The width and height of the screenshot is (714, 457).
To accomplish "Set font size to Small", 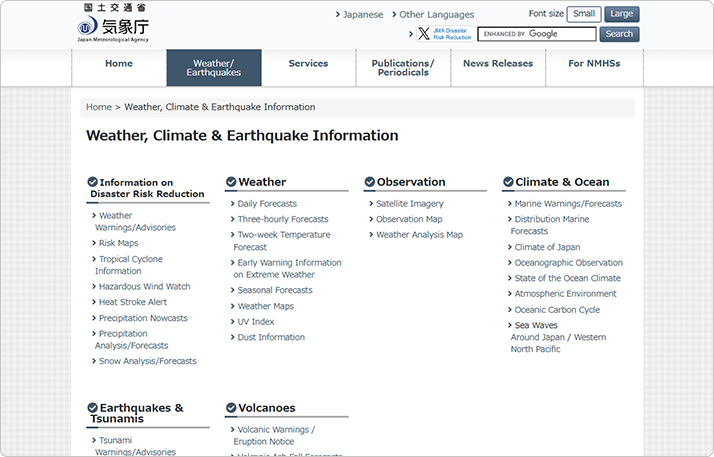I will [x=584, y=14].
